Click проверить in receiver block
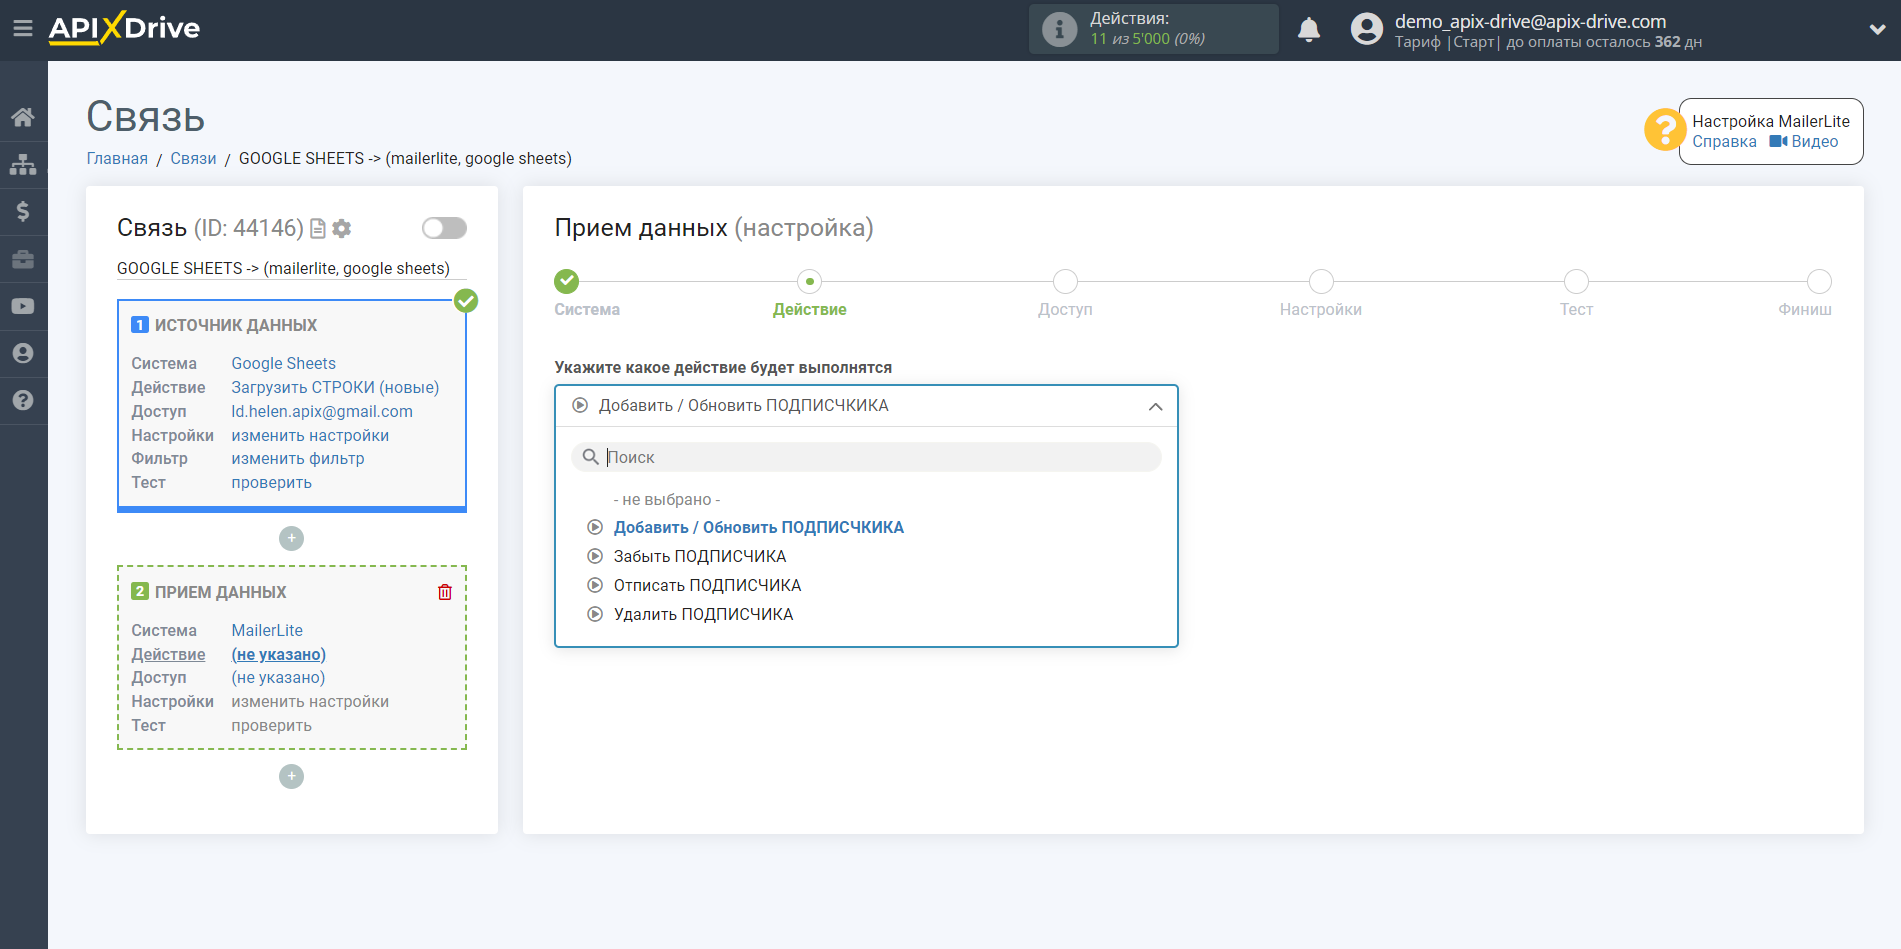The height and width of the screenshot is (949, 1901). point(272,726)
